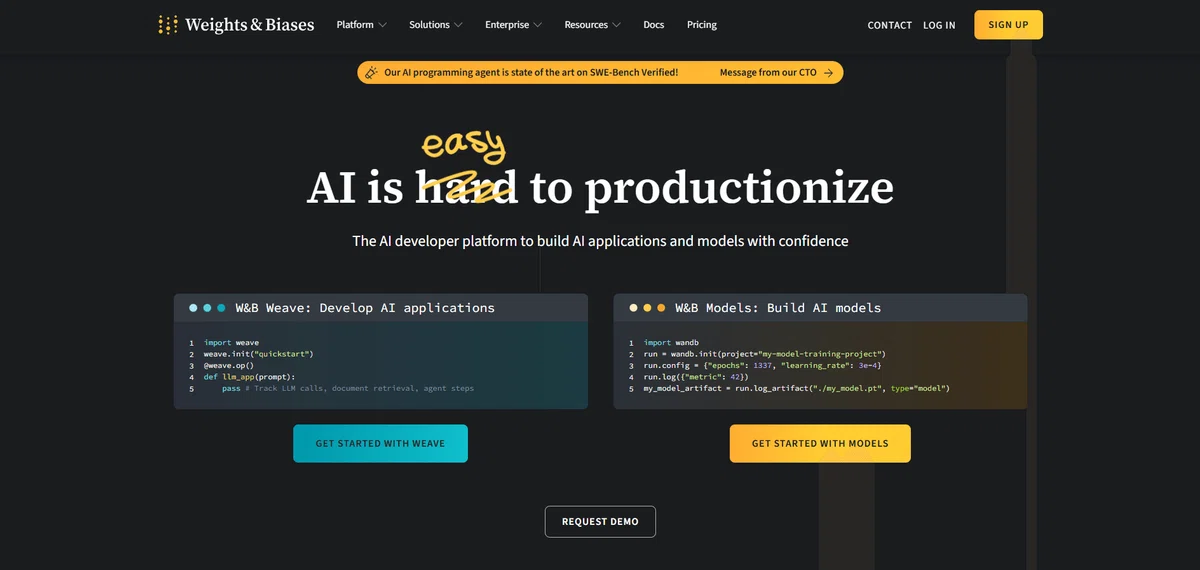Screen dimensions: 1200x570
Task: Click the 'import wandb' code line
Action: (669, 343)
